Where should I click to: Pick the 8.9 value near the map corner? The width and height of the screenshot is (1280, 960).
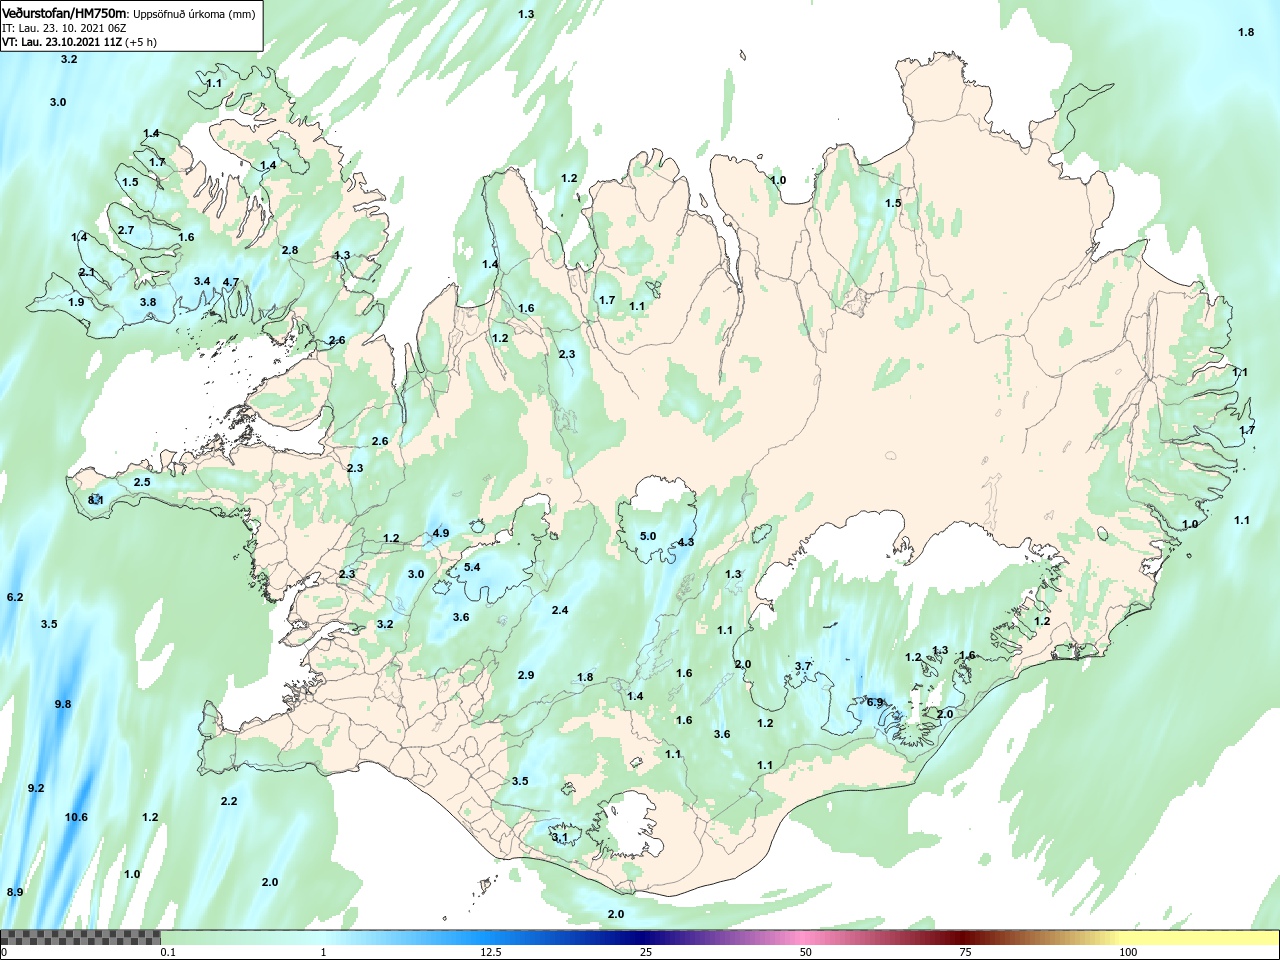click(x=15, y=892)
